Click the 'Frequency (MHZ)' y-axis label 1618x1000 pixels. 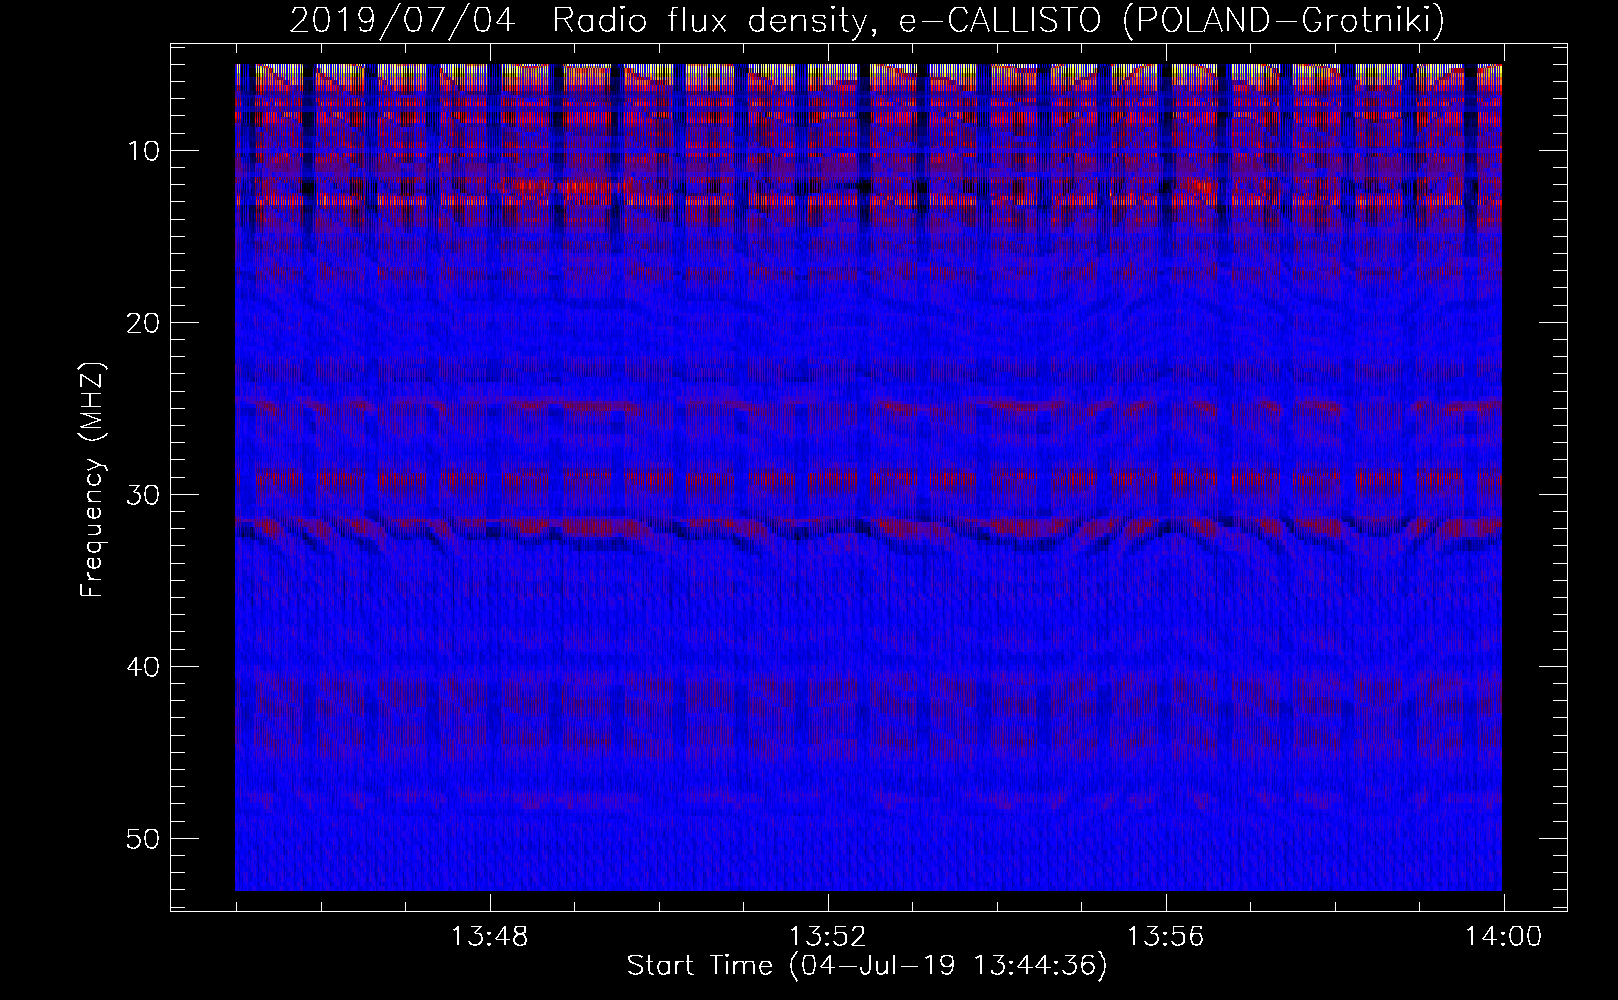92,479
